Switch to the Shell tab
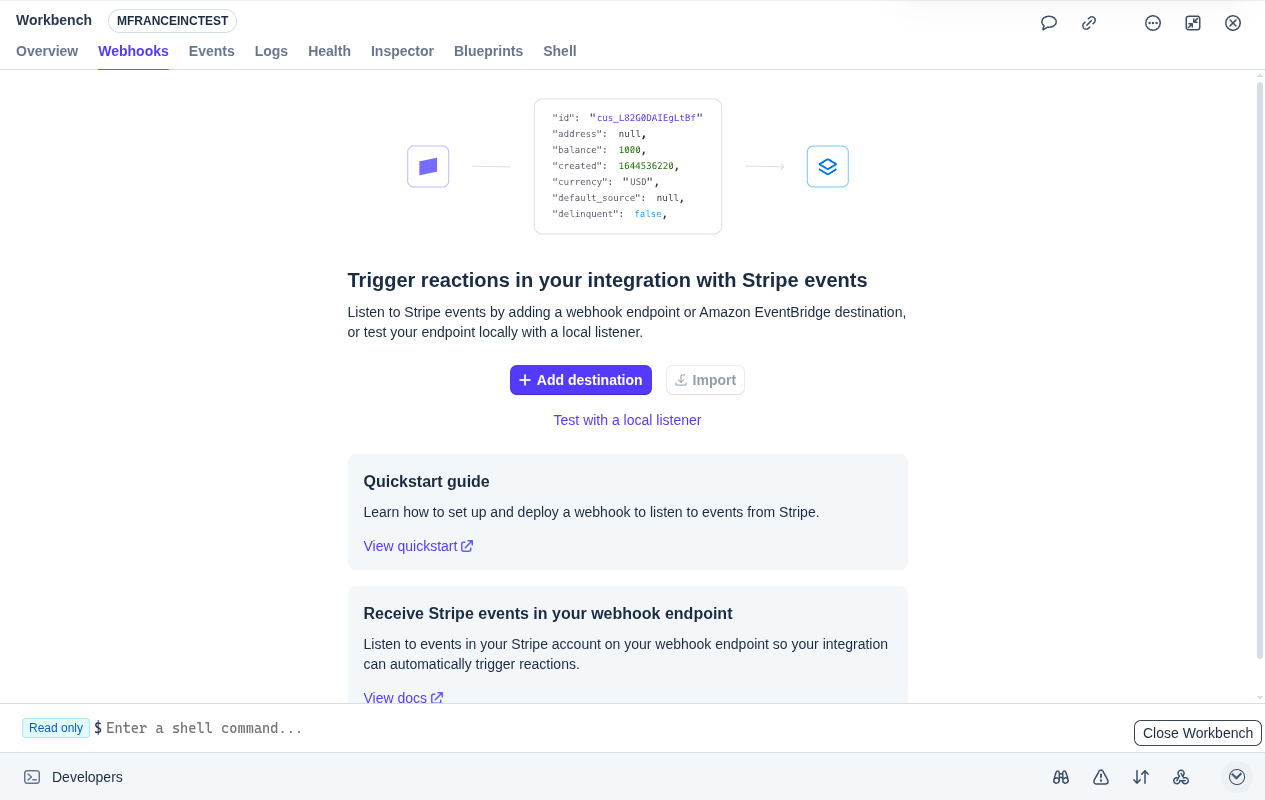The height and width of the screenshot is (800, 1265). pos(559,51)
